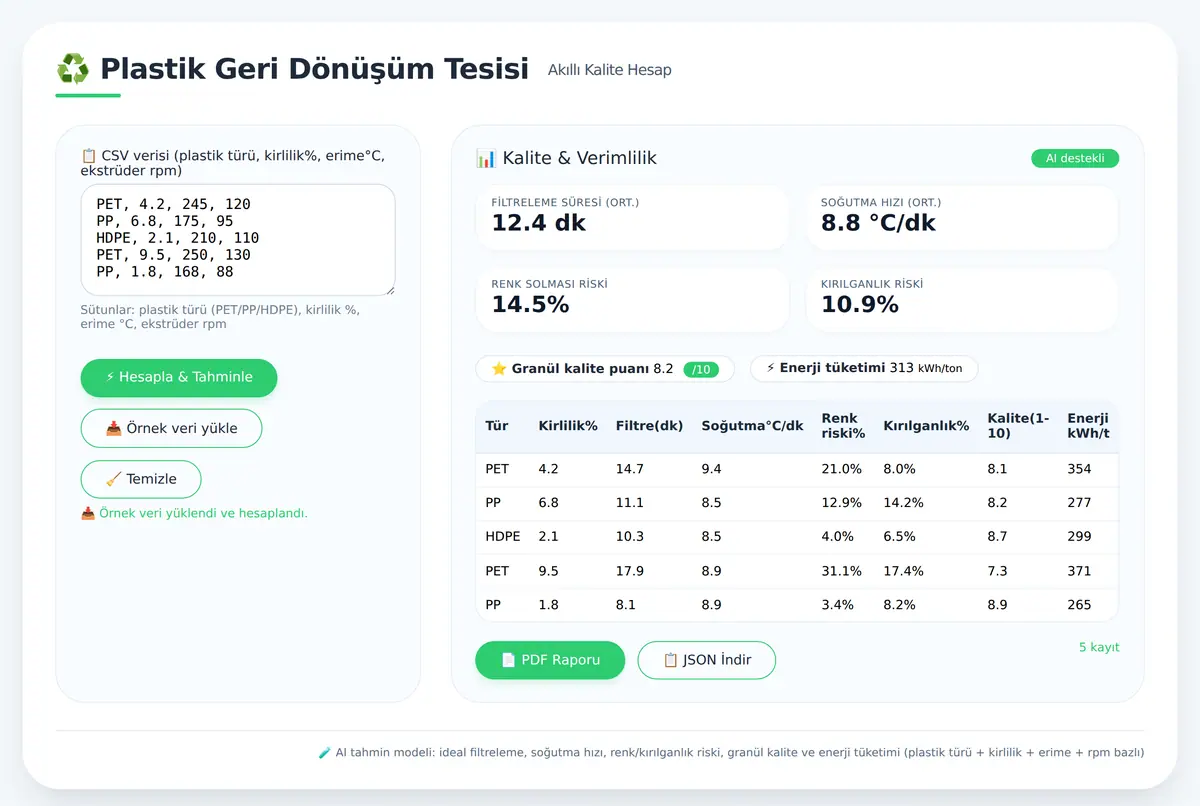Click the 31.1% color risk cell
This screenshot has height=806, width=1200.
pyautogui.click(x=841, y=570)
